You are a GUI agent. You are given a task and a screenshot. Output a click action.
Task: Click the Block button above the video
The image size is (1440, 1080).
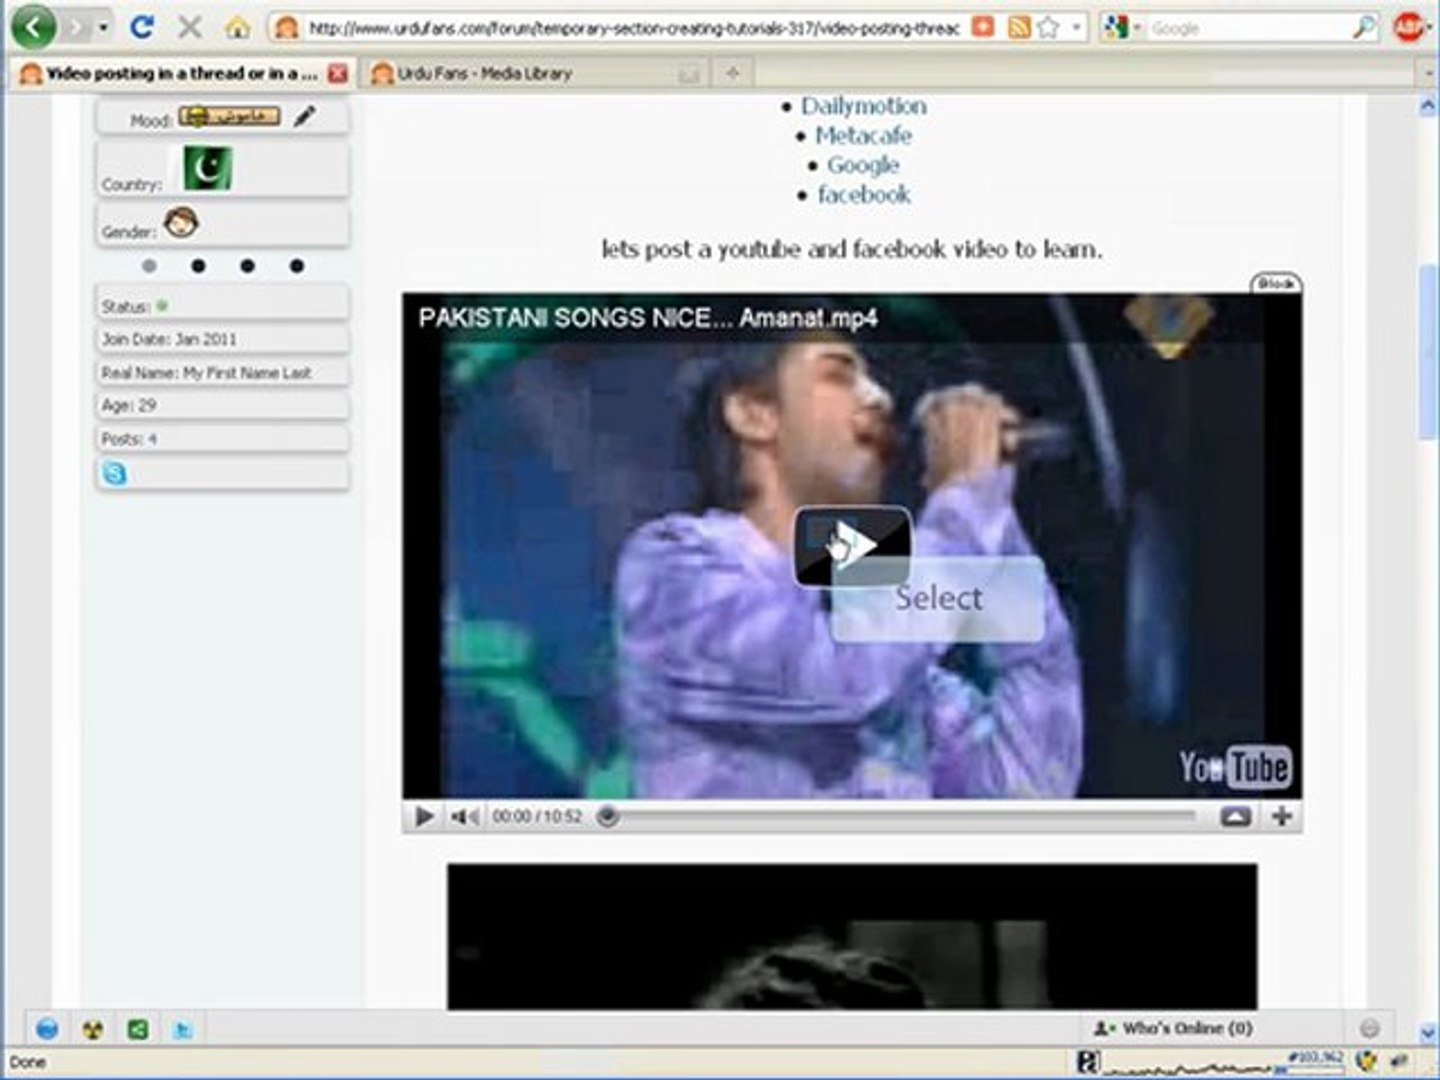click(x=1276, y=284)
